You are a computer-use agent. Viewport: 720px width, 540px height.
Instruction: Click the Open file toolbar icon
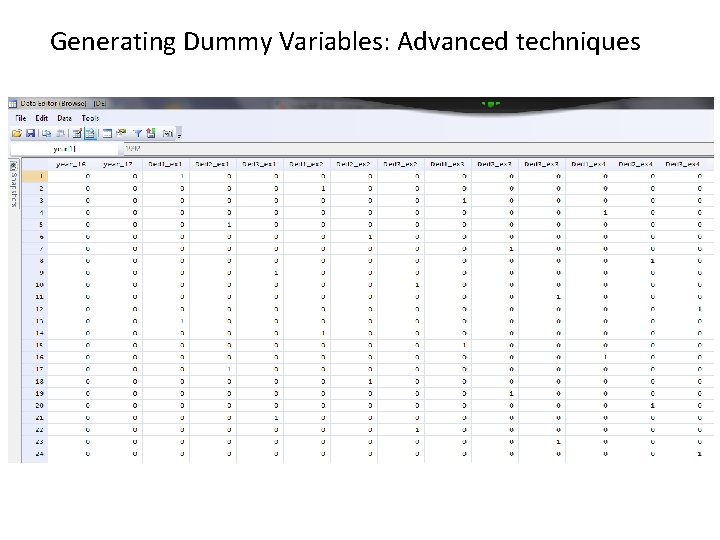[x=17, y=134]
